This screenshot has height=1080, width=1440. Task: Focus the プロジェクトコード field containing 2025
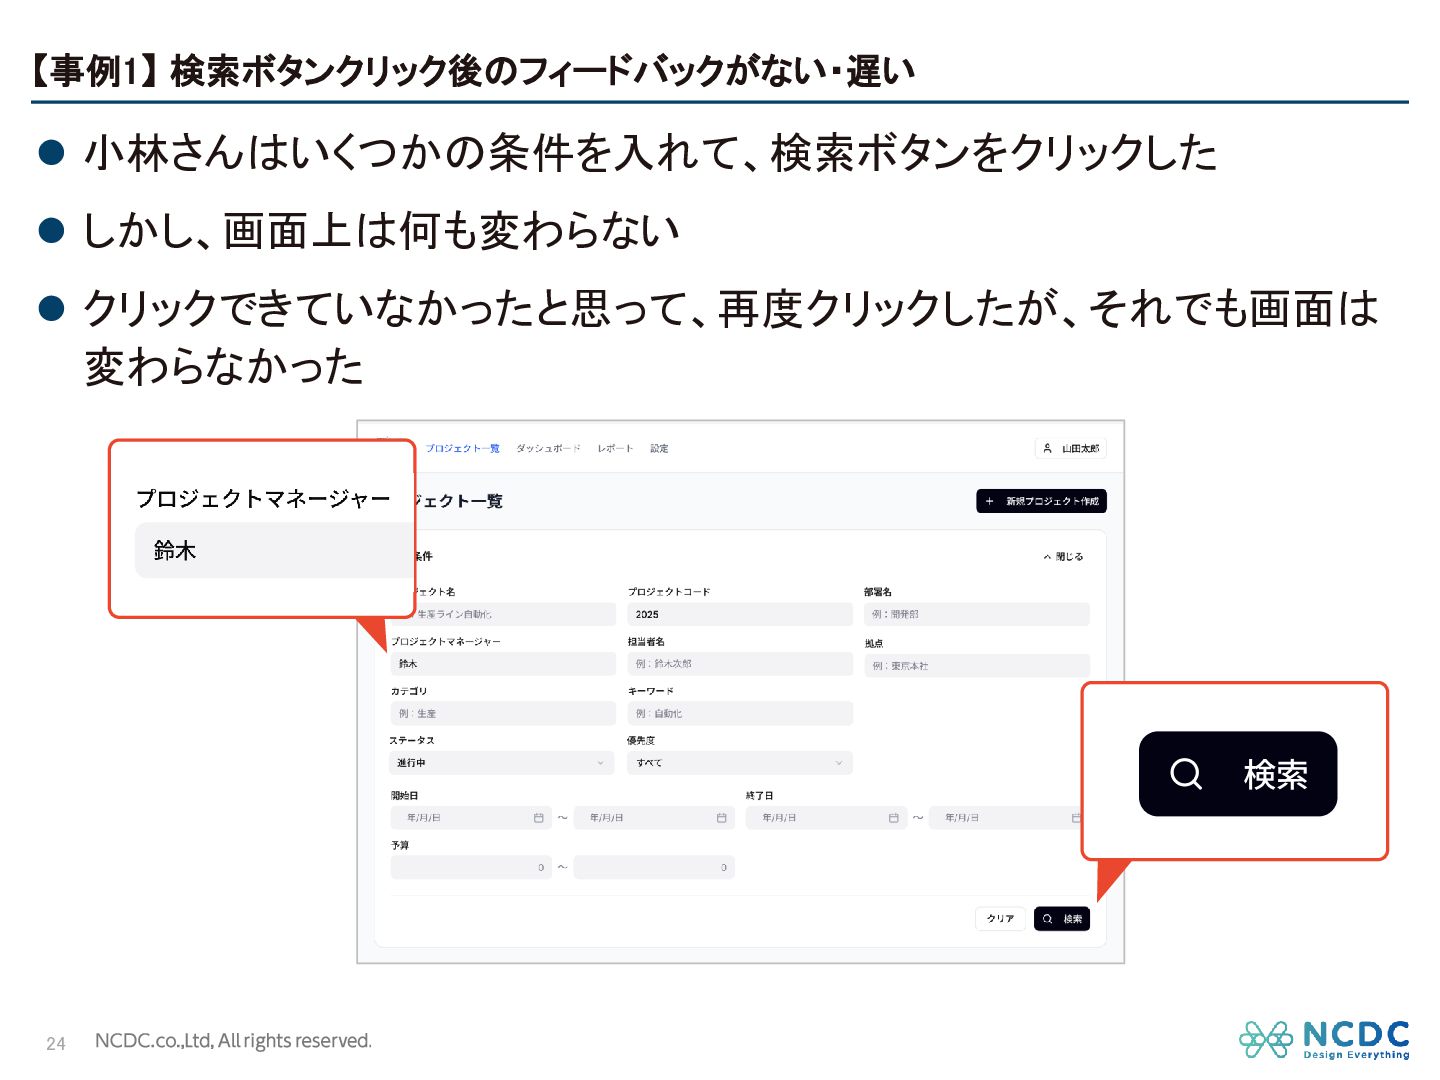(x=740, y=614)
